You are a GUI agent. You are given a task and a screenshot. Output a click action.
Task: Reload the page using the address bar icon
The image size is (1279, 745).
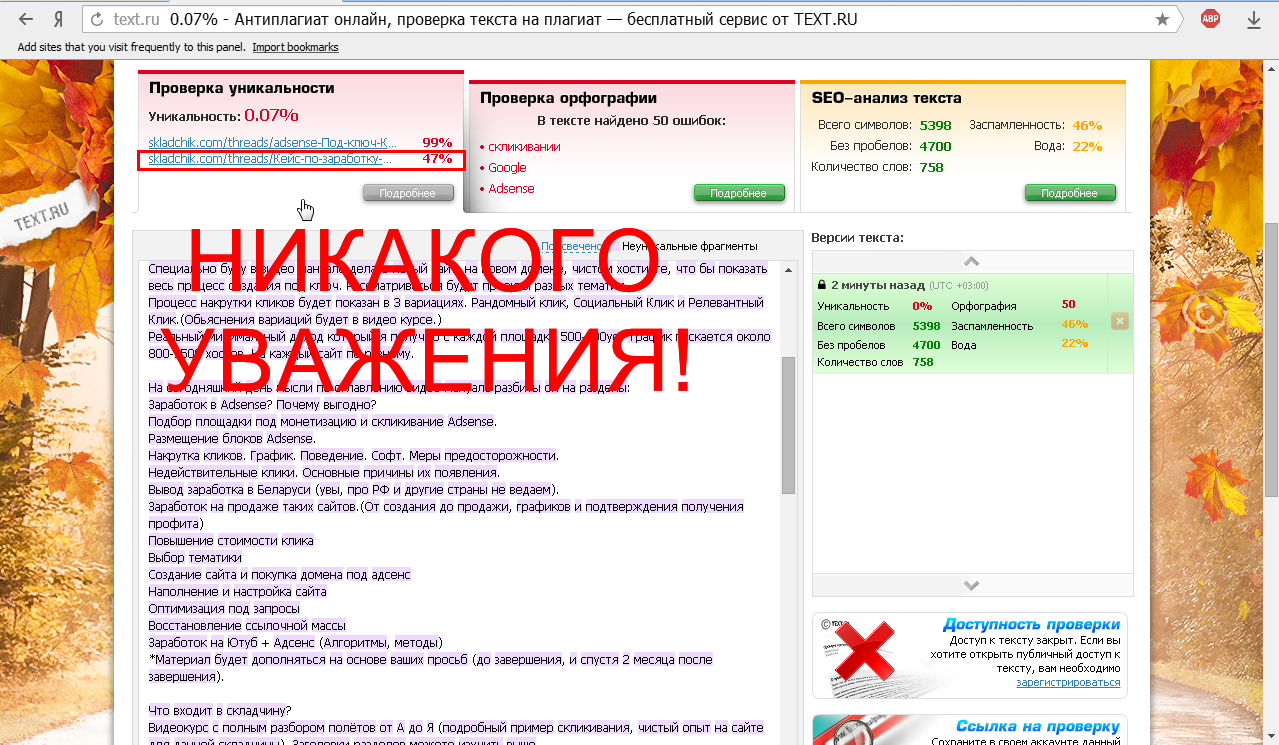[96, 19]
